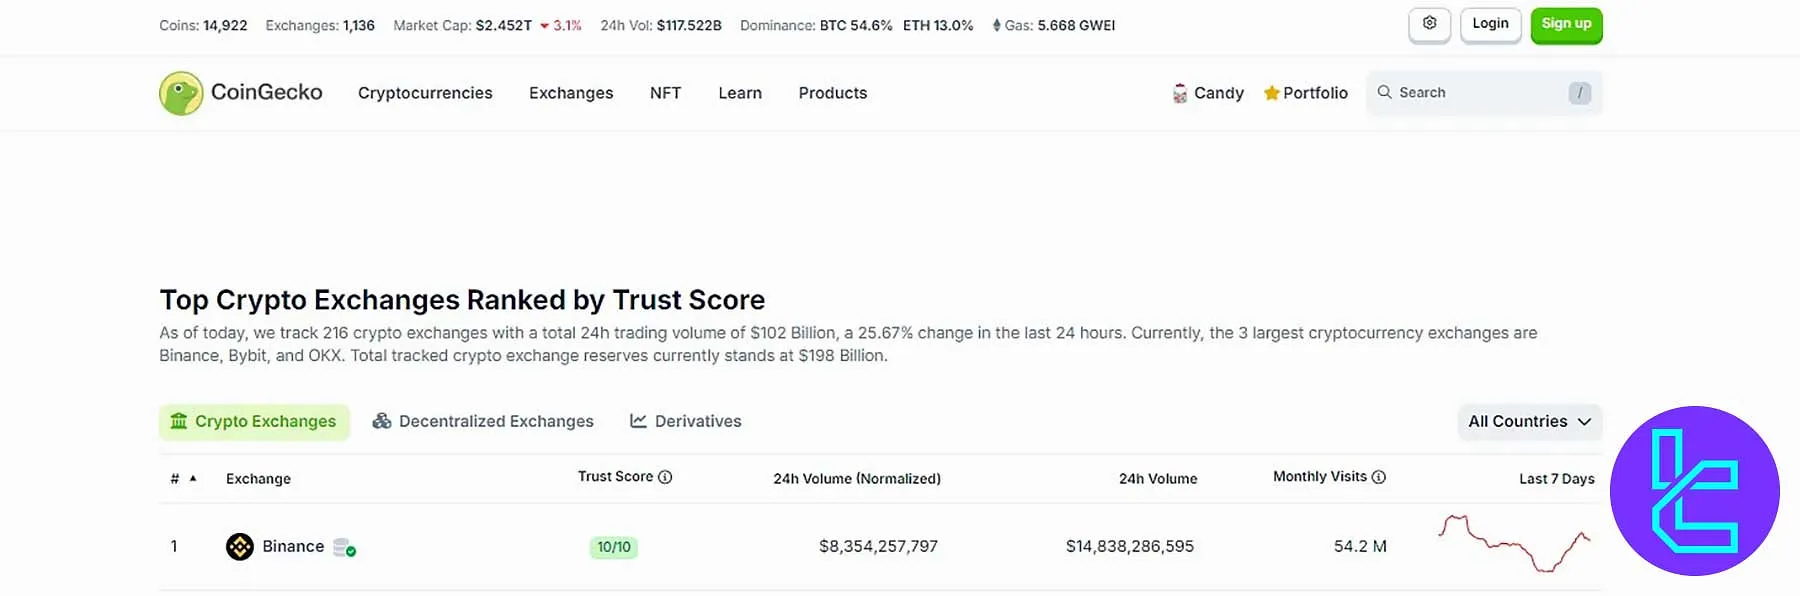Switch to the Crypto Exchanges tab
This screenshot has width=1800, height=596.
click(x=254, y=421)
